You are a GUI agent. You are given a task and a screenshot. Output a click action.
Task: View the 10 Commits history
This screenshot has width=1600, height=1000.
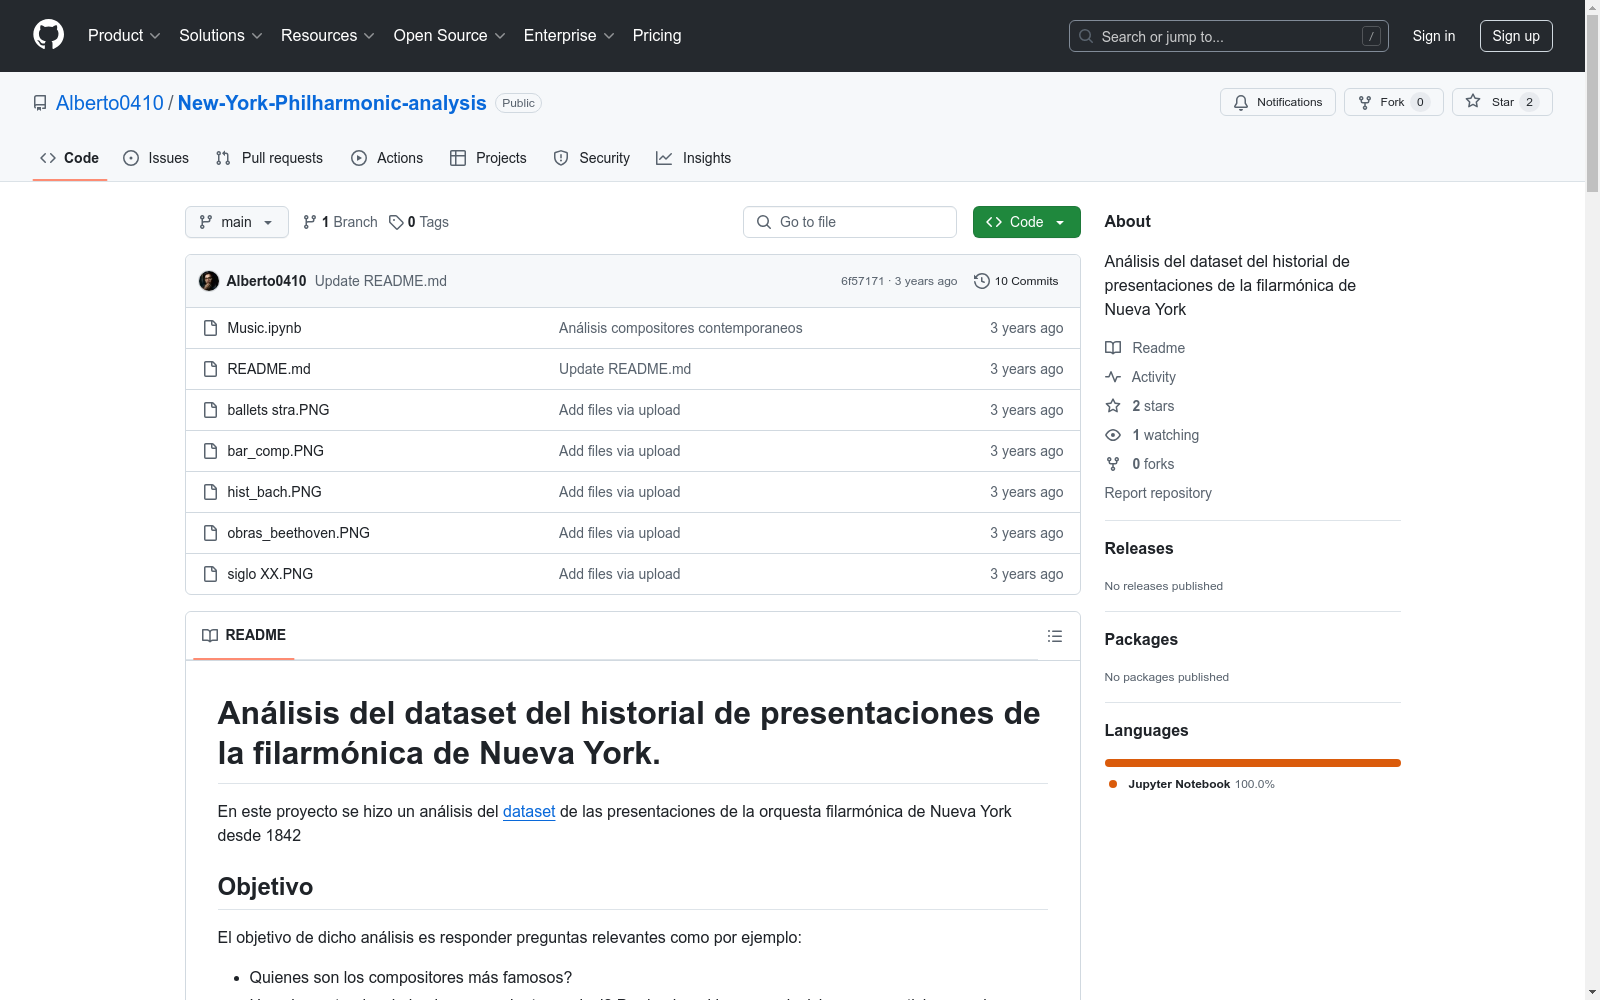(x=1016, y=281)
